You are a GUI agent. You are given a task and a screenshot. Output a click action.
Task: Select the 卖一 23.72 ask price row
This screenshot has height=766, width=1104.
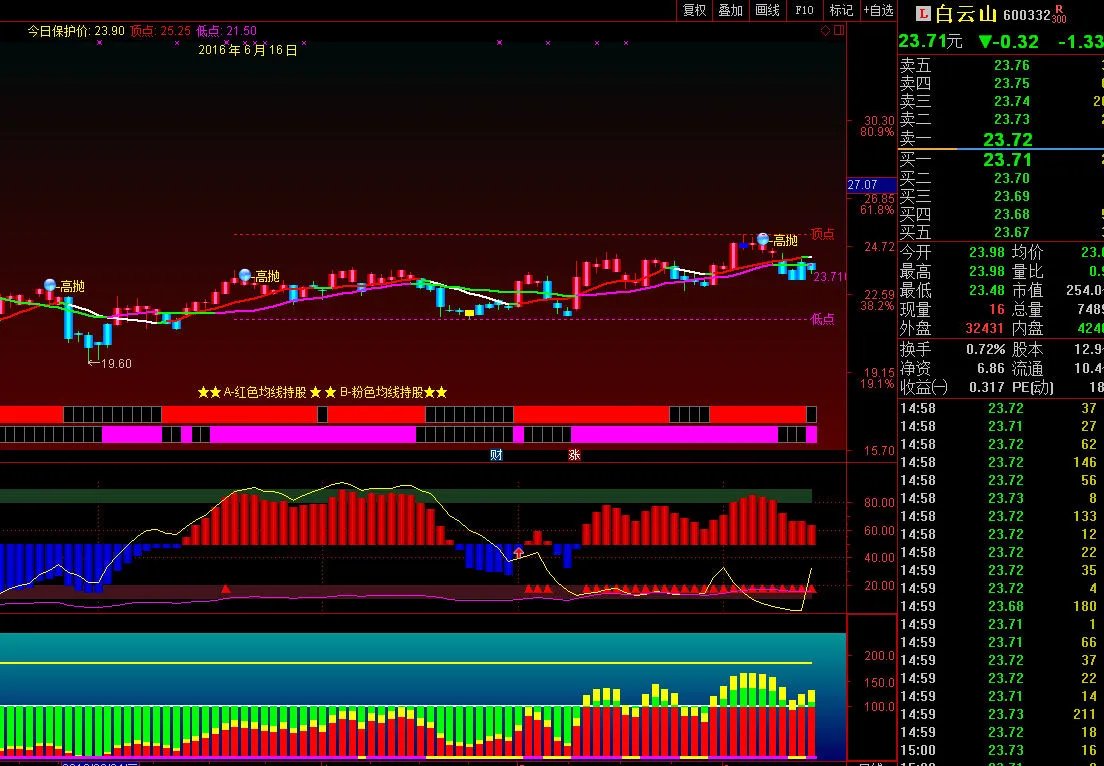point(1000,139)
